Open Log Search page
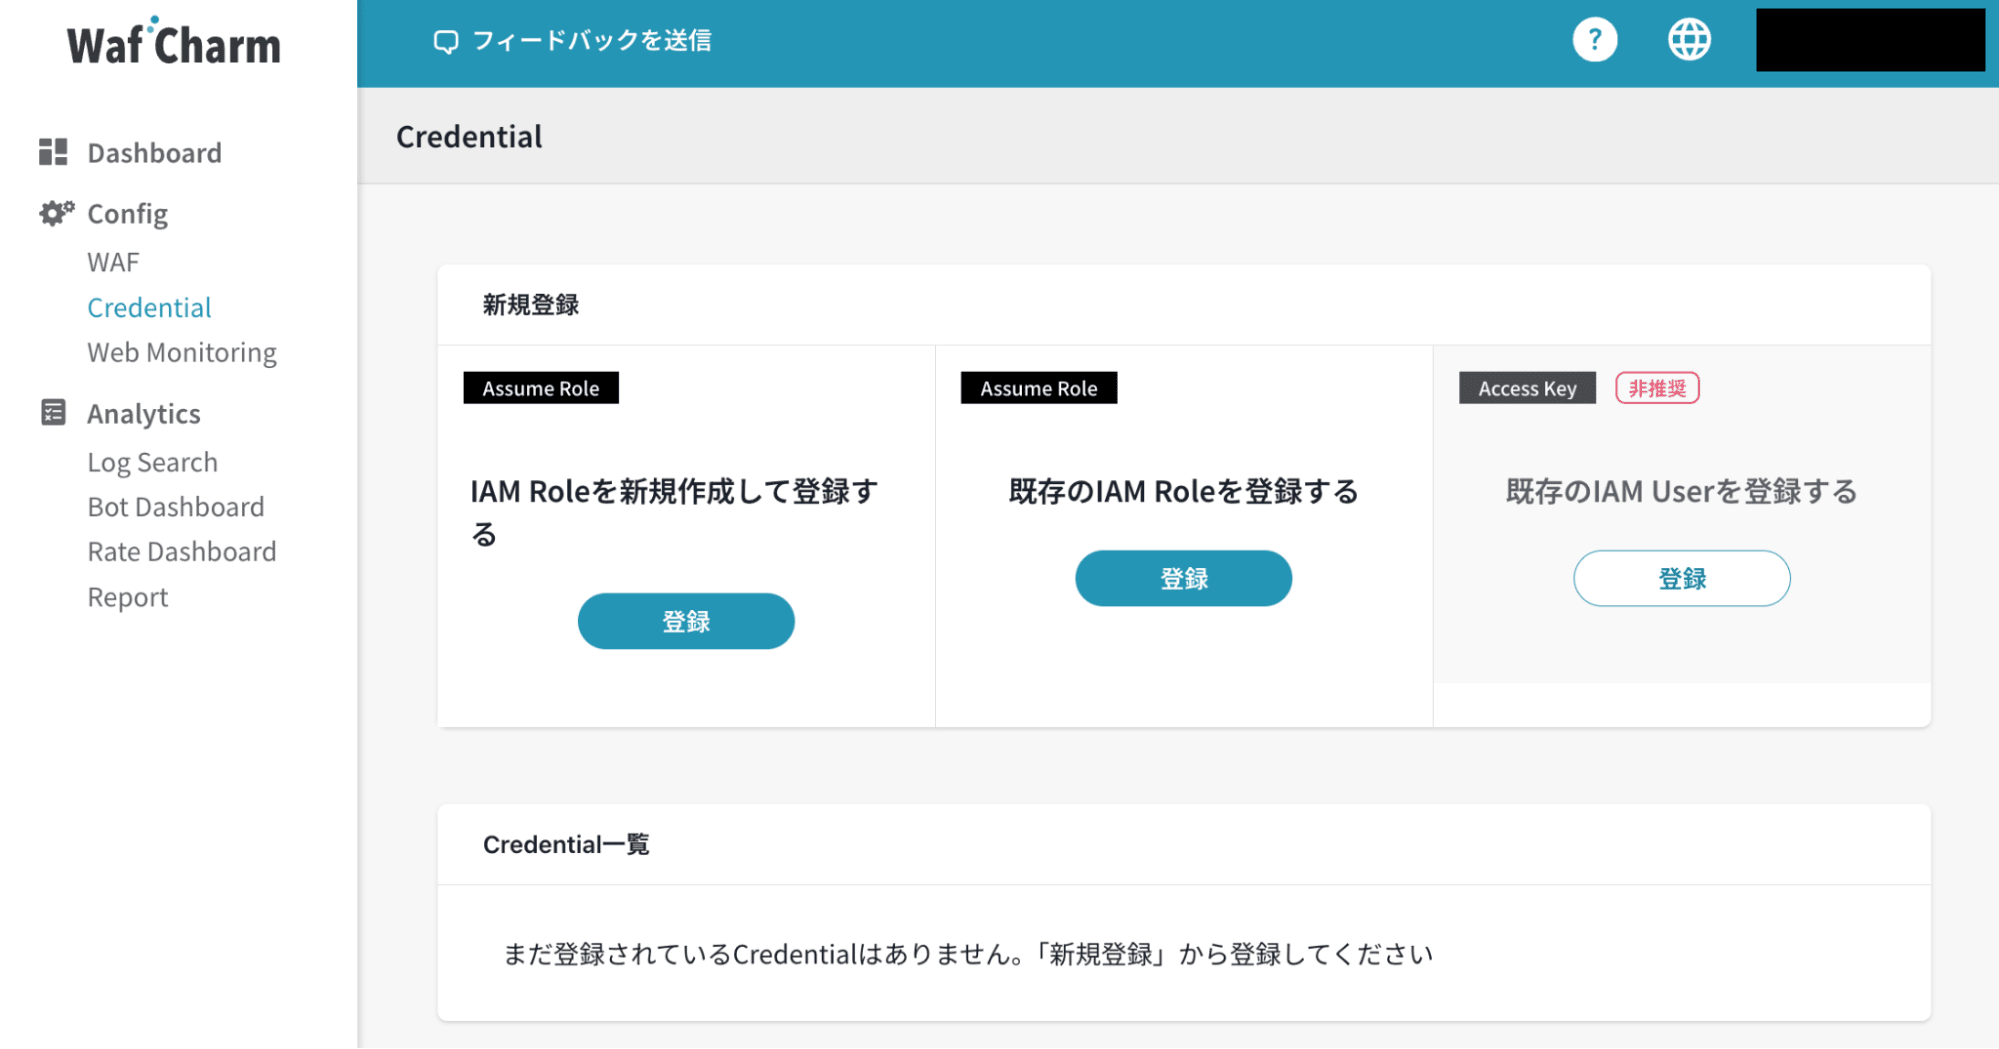The image size is (1999, 1049). tap(152, 462)
